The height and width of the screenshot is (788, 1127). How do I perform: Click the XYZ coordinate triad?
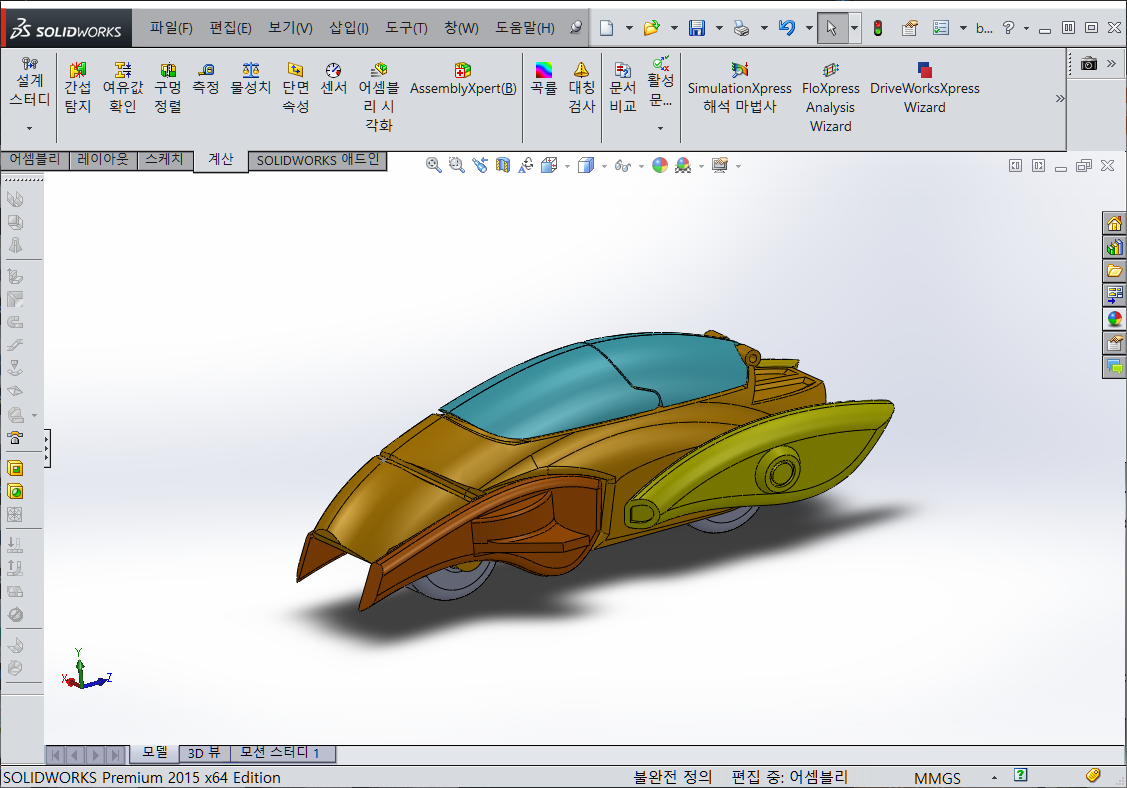coord(86,670)
